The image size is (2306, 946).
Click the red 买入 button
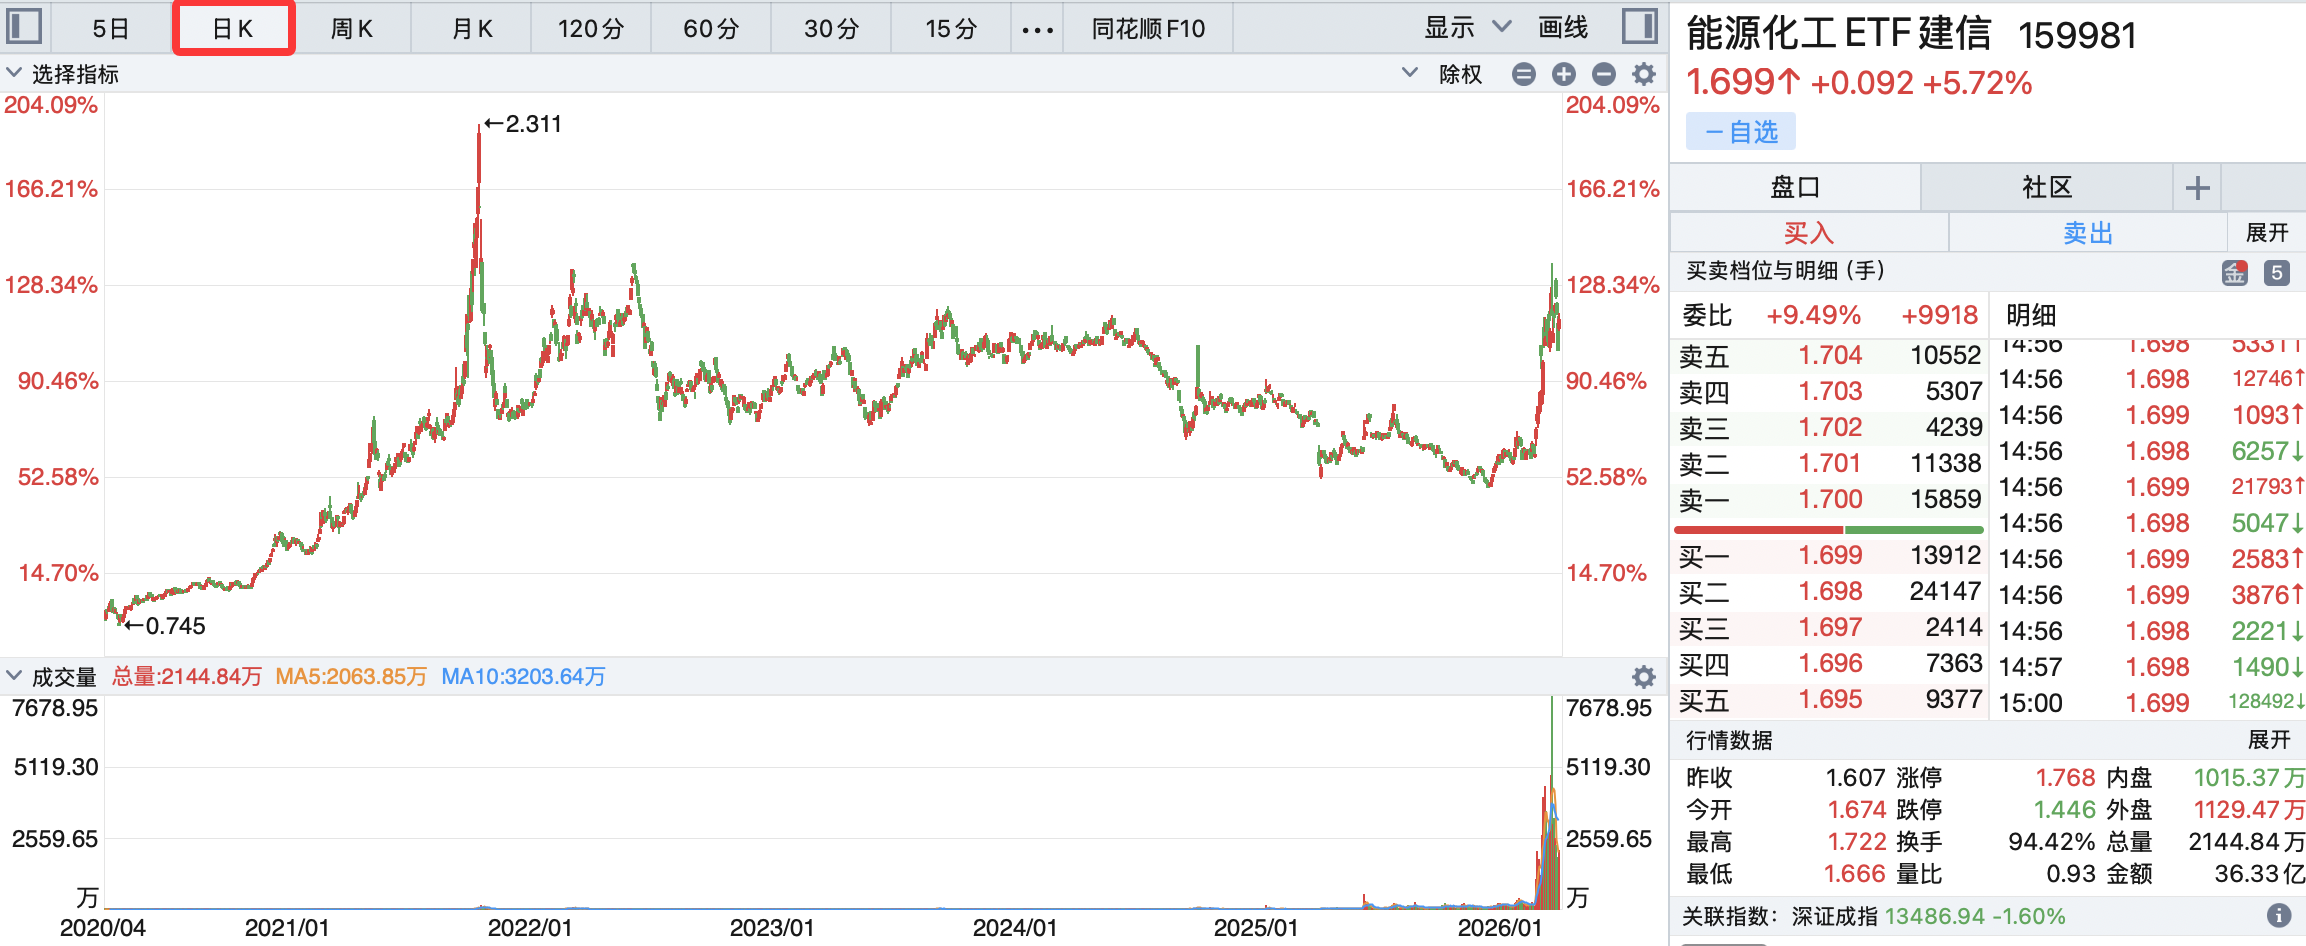[x=1808, y=233]
